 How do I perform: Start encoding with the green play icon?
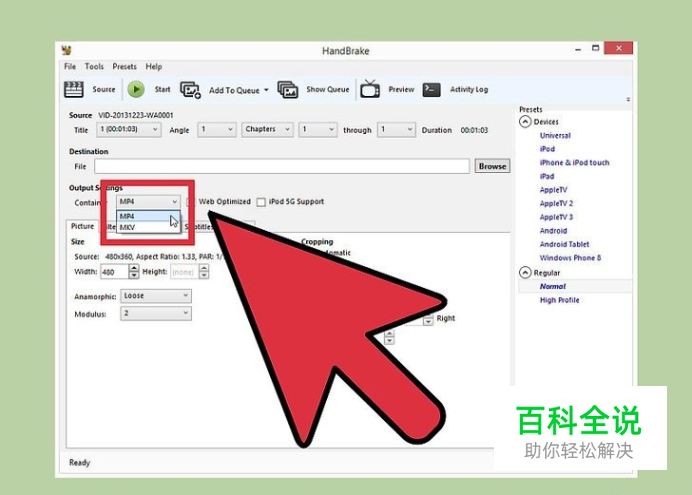(x=136, y=90)
